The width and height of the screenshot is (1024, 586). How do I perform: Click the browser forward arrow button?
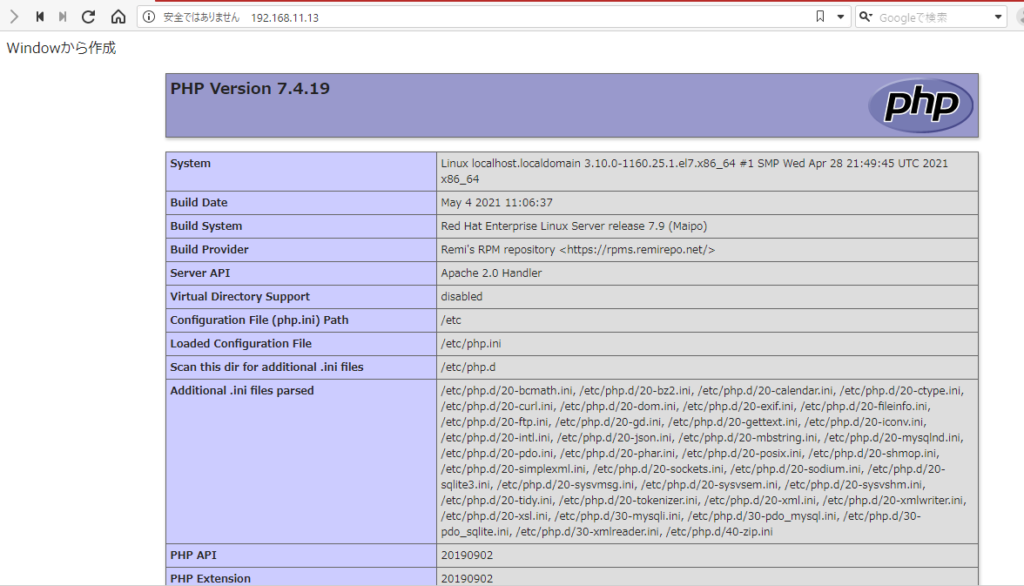click(14, 17)
